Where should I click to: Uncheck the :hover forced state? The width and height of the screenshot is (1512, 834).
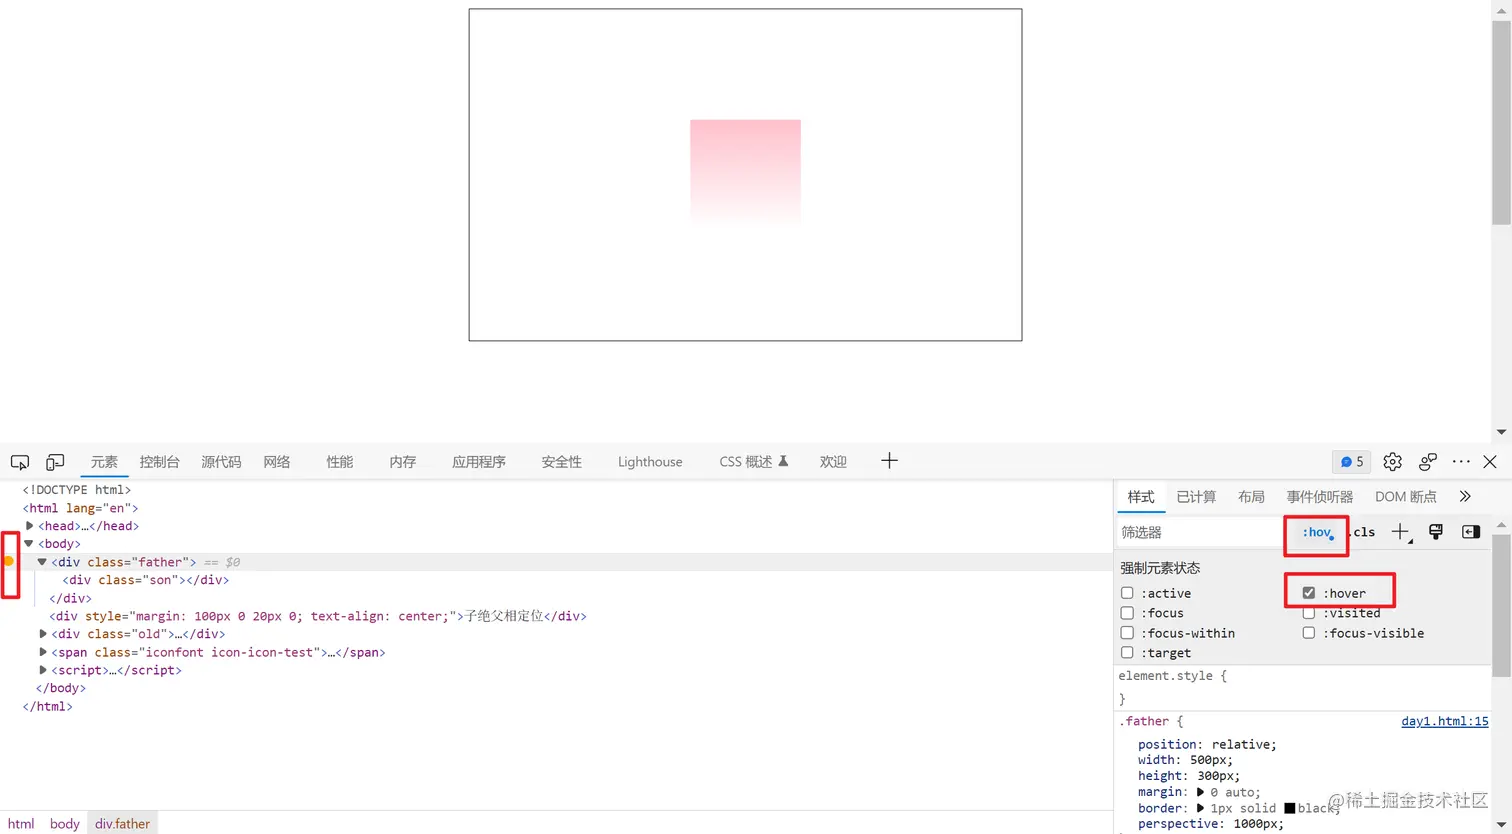(1309, 593)
